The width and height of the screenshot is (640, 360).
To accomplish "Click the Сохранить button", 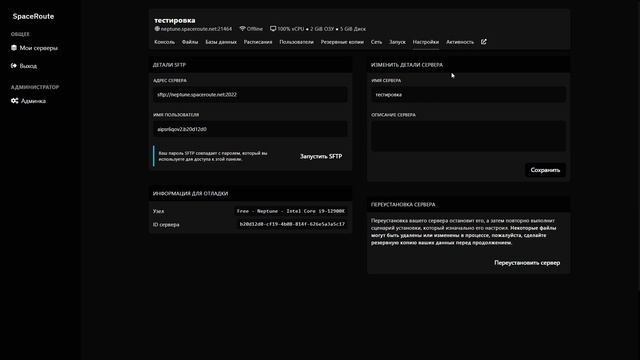I will [x=545, y=170].
